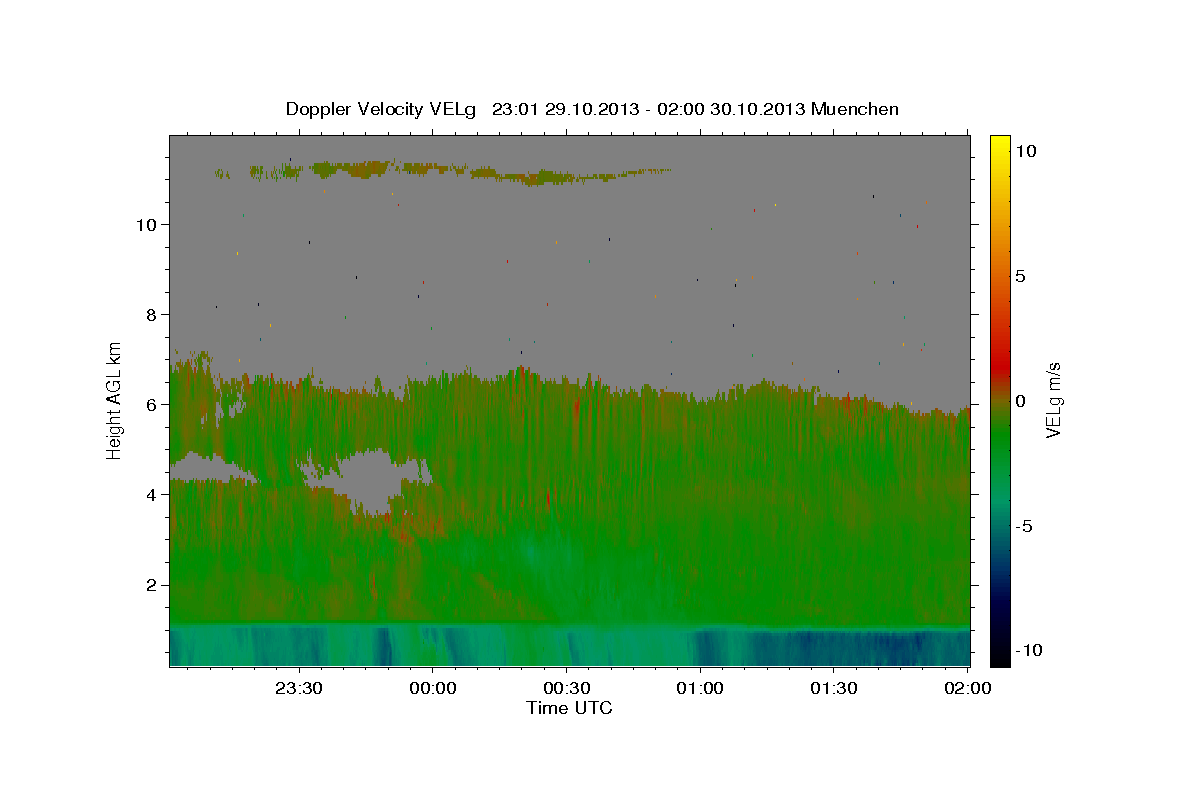Click the dark blue low-level band after 01:00

coord(830,648)
